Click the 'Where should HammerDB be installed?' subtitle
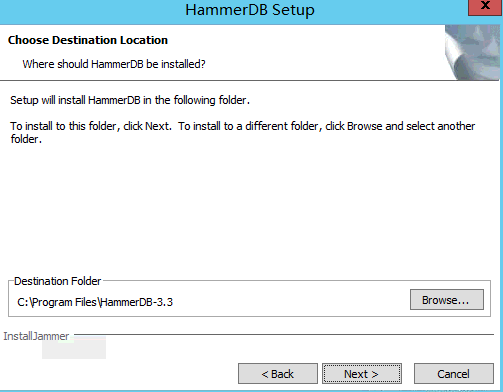The height and width of the screenshot is (392, 503). (114, 64)
